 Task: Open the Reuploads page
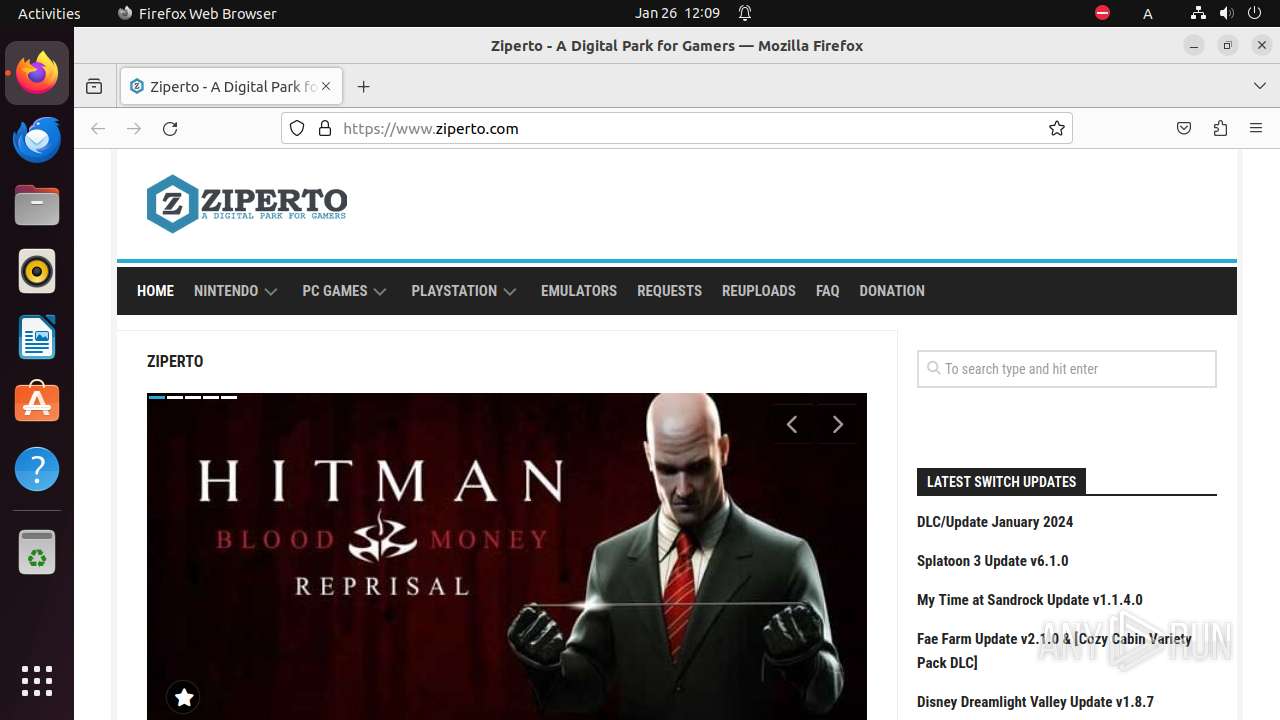[759, 291]
